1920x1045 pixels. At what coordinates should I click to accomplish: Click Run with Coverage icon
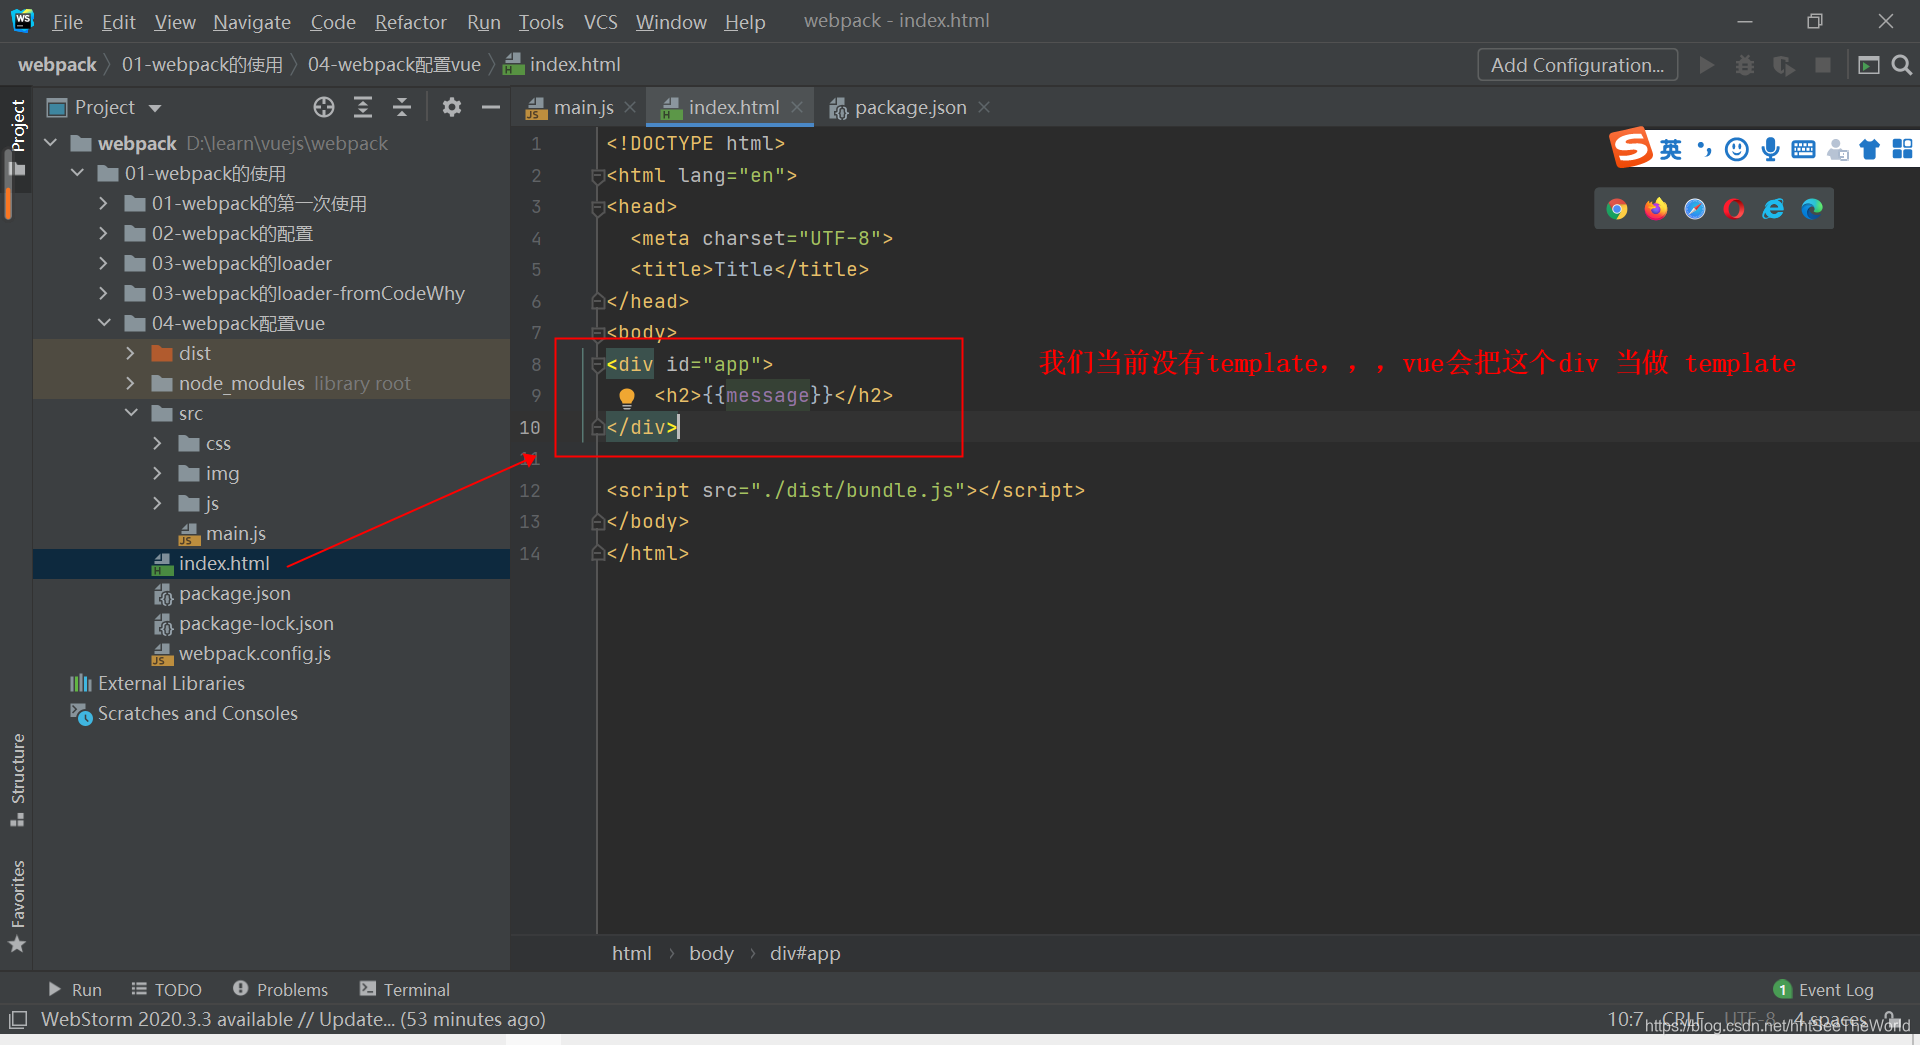click(1784, 65)
